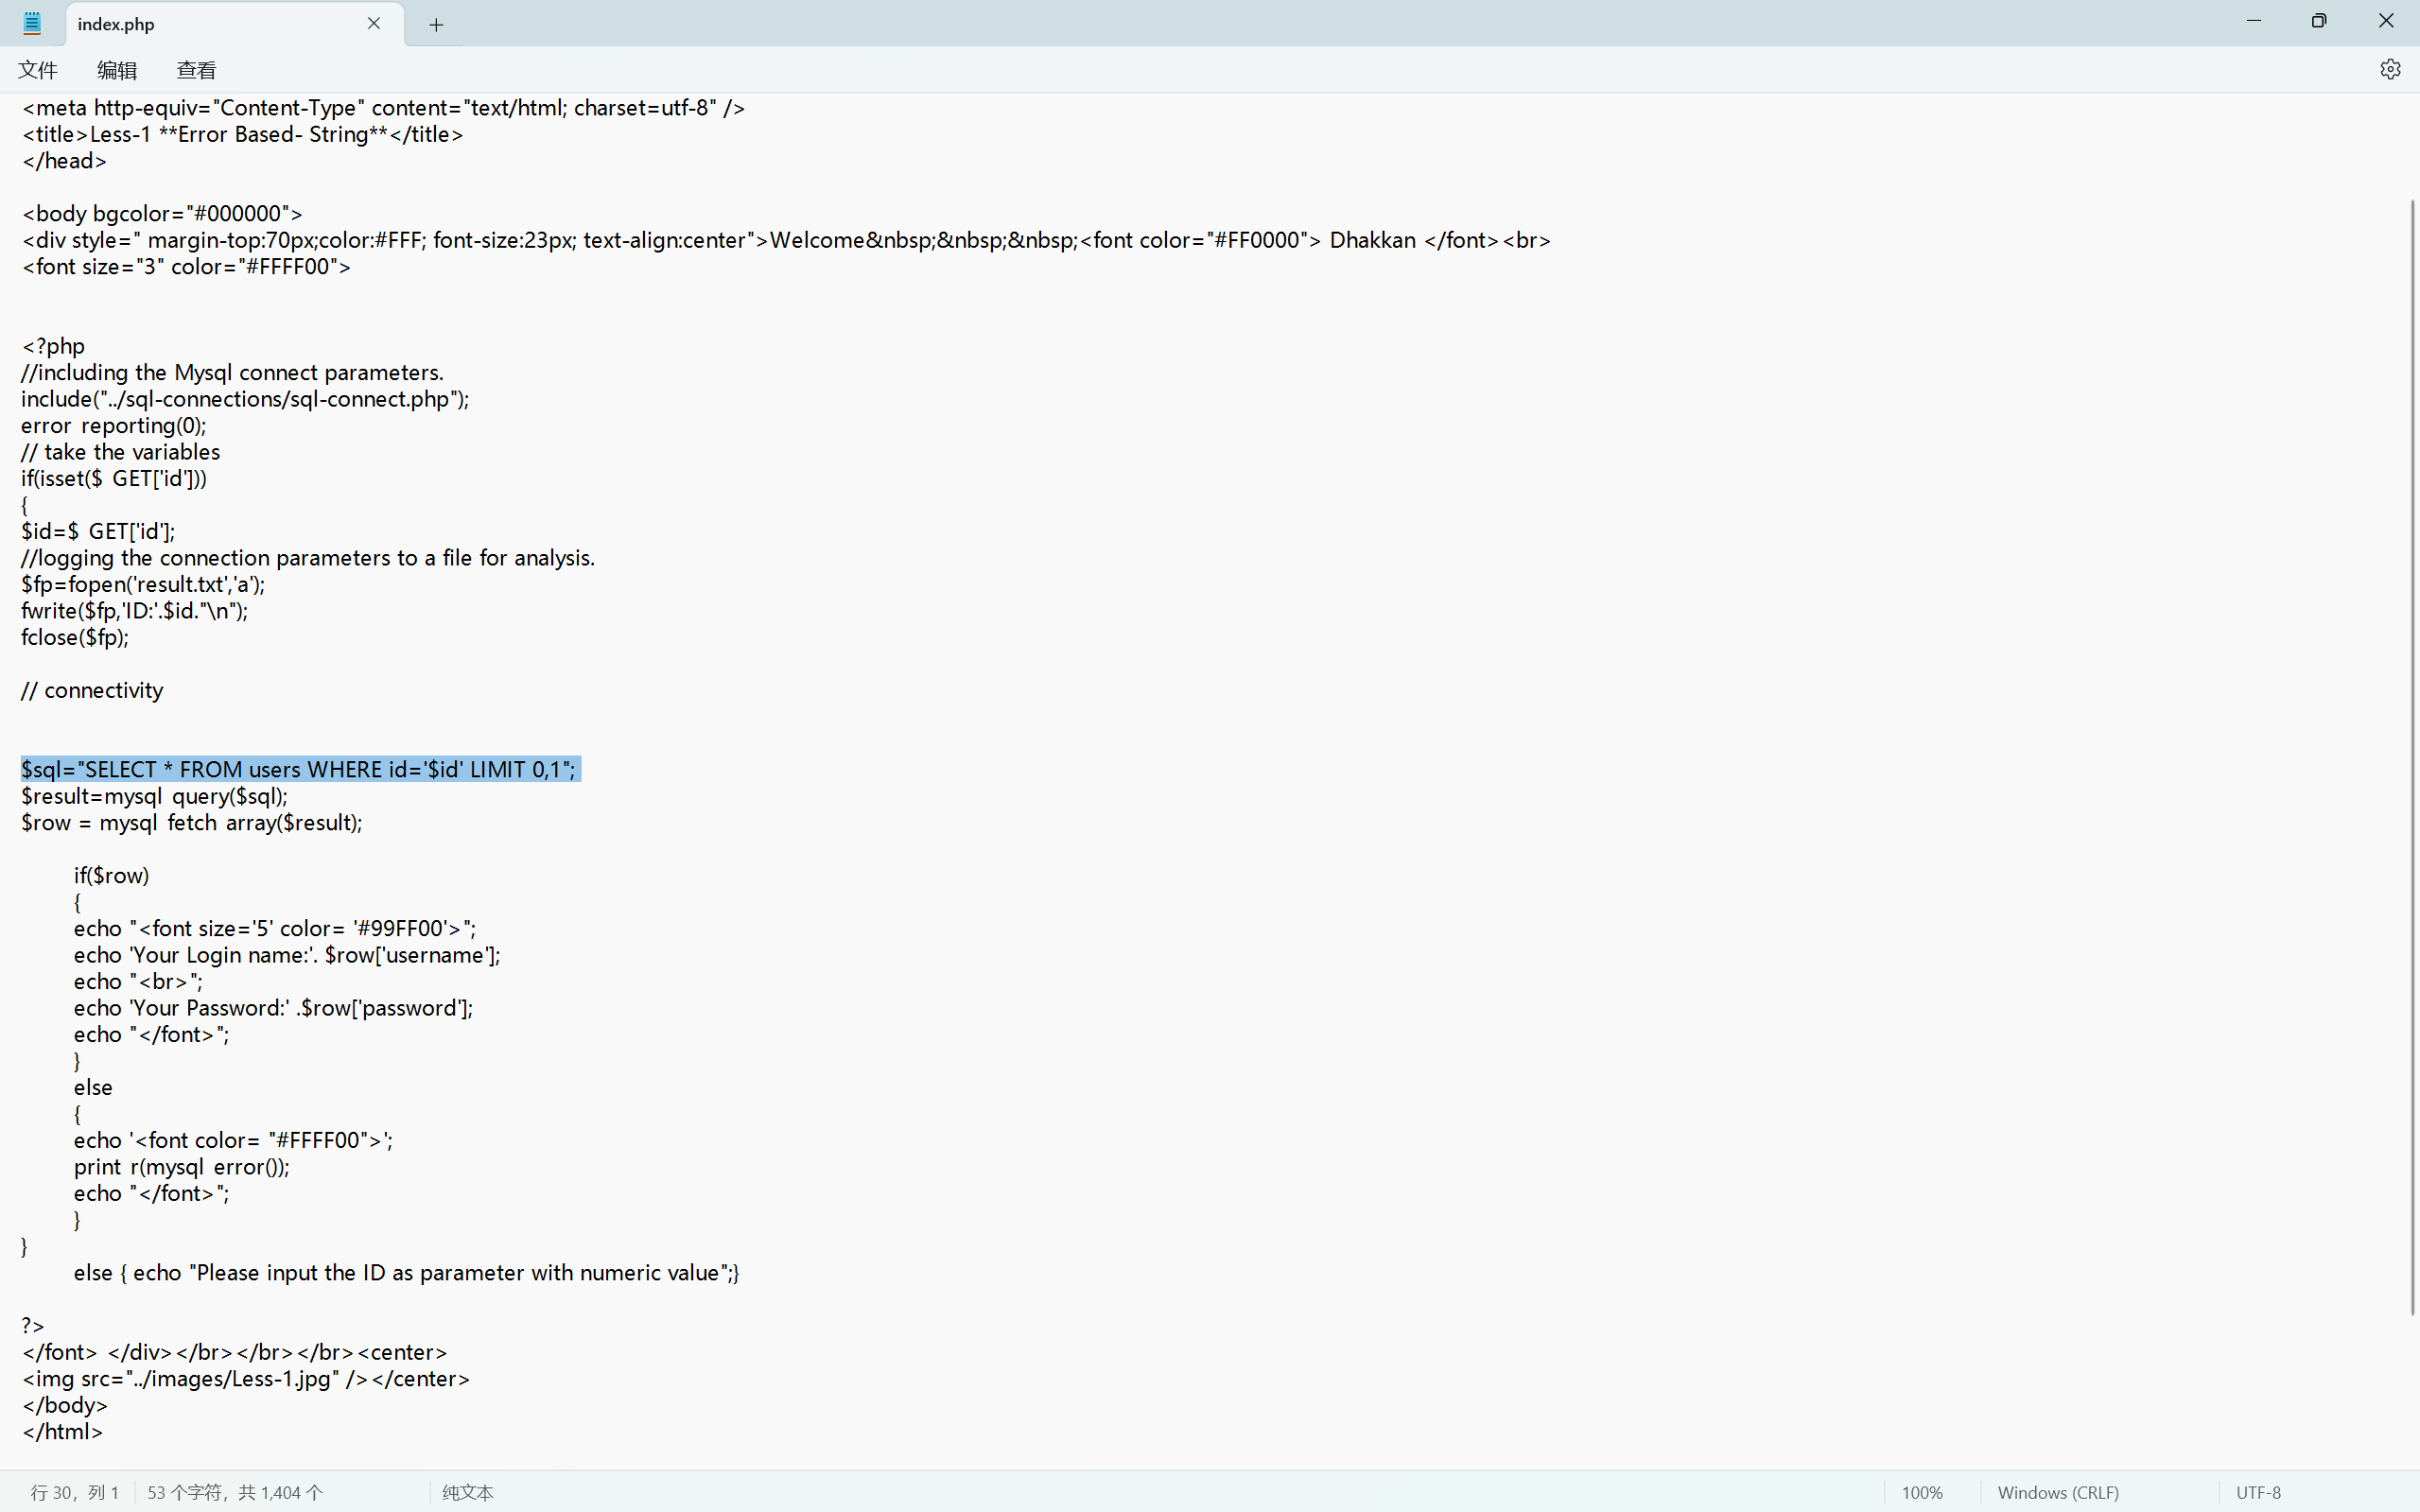
Task: Close the index.php tab
Action: (374, 23)
